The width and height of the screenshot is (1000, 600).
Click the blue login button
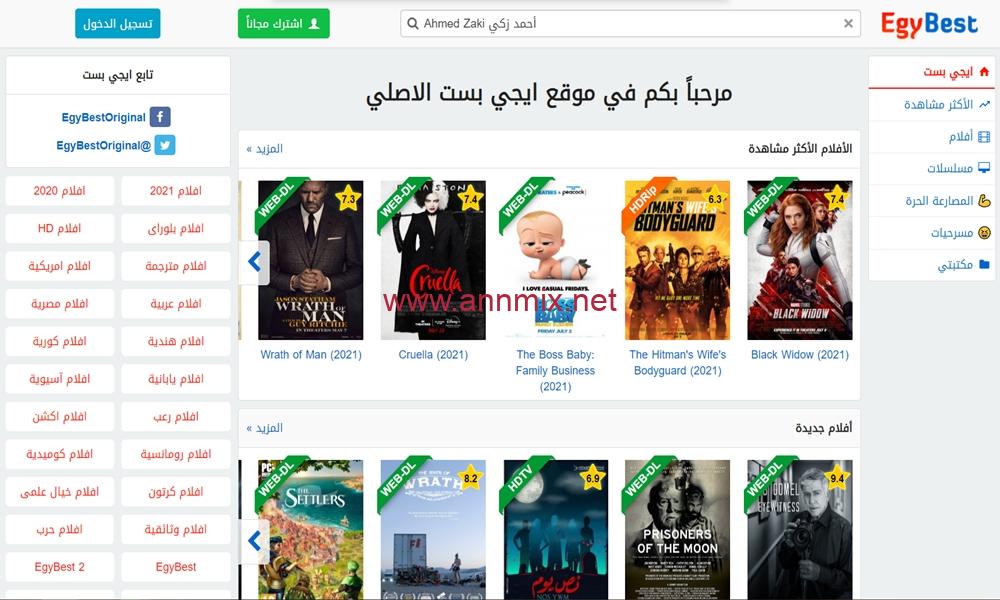click(118, 24)
